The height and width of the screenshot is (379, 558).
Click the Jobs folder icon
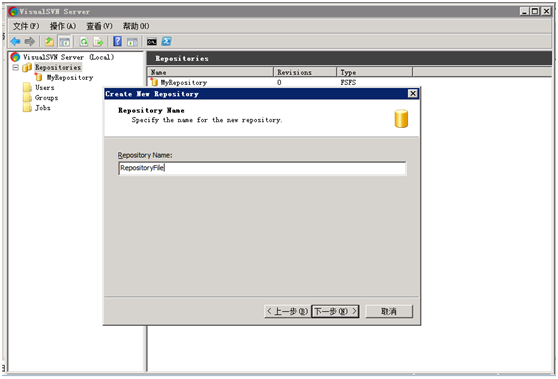coord(27,108)
